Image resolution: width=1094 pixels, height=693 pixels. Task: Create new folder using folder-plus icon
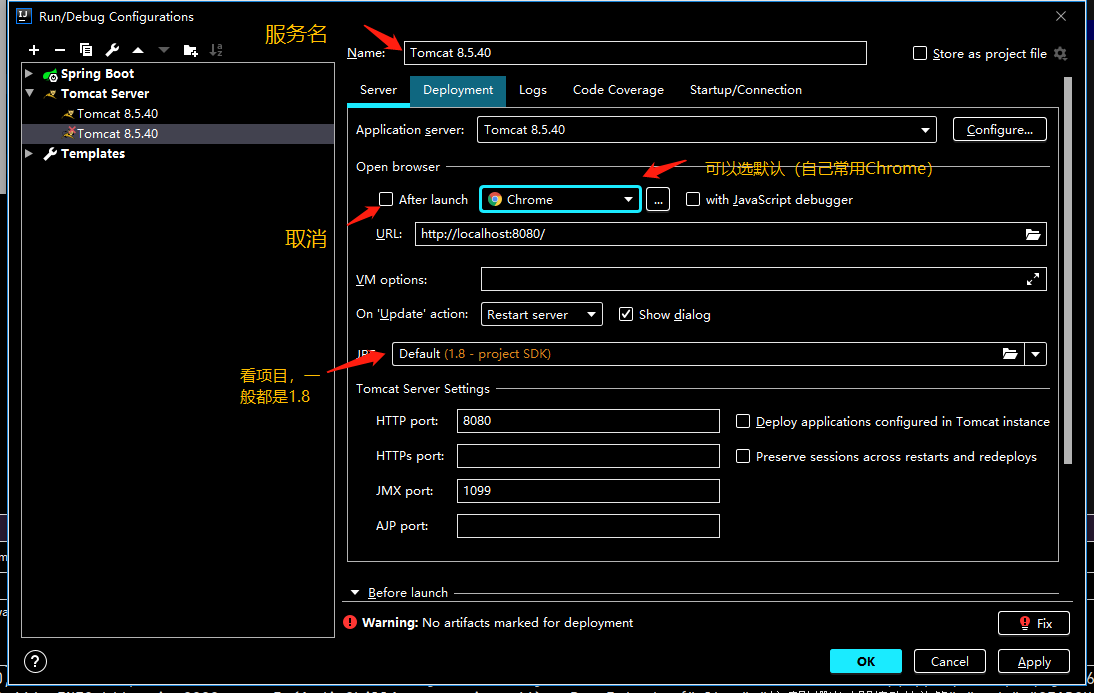coord(190,50)
